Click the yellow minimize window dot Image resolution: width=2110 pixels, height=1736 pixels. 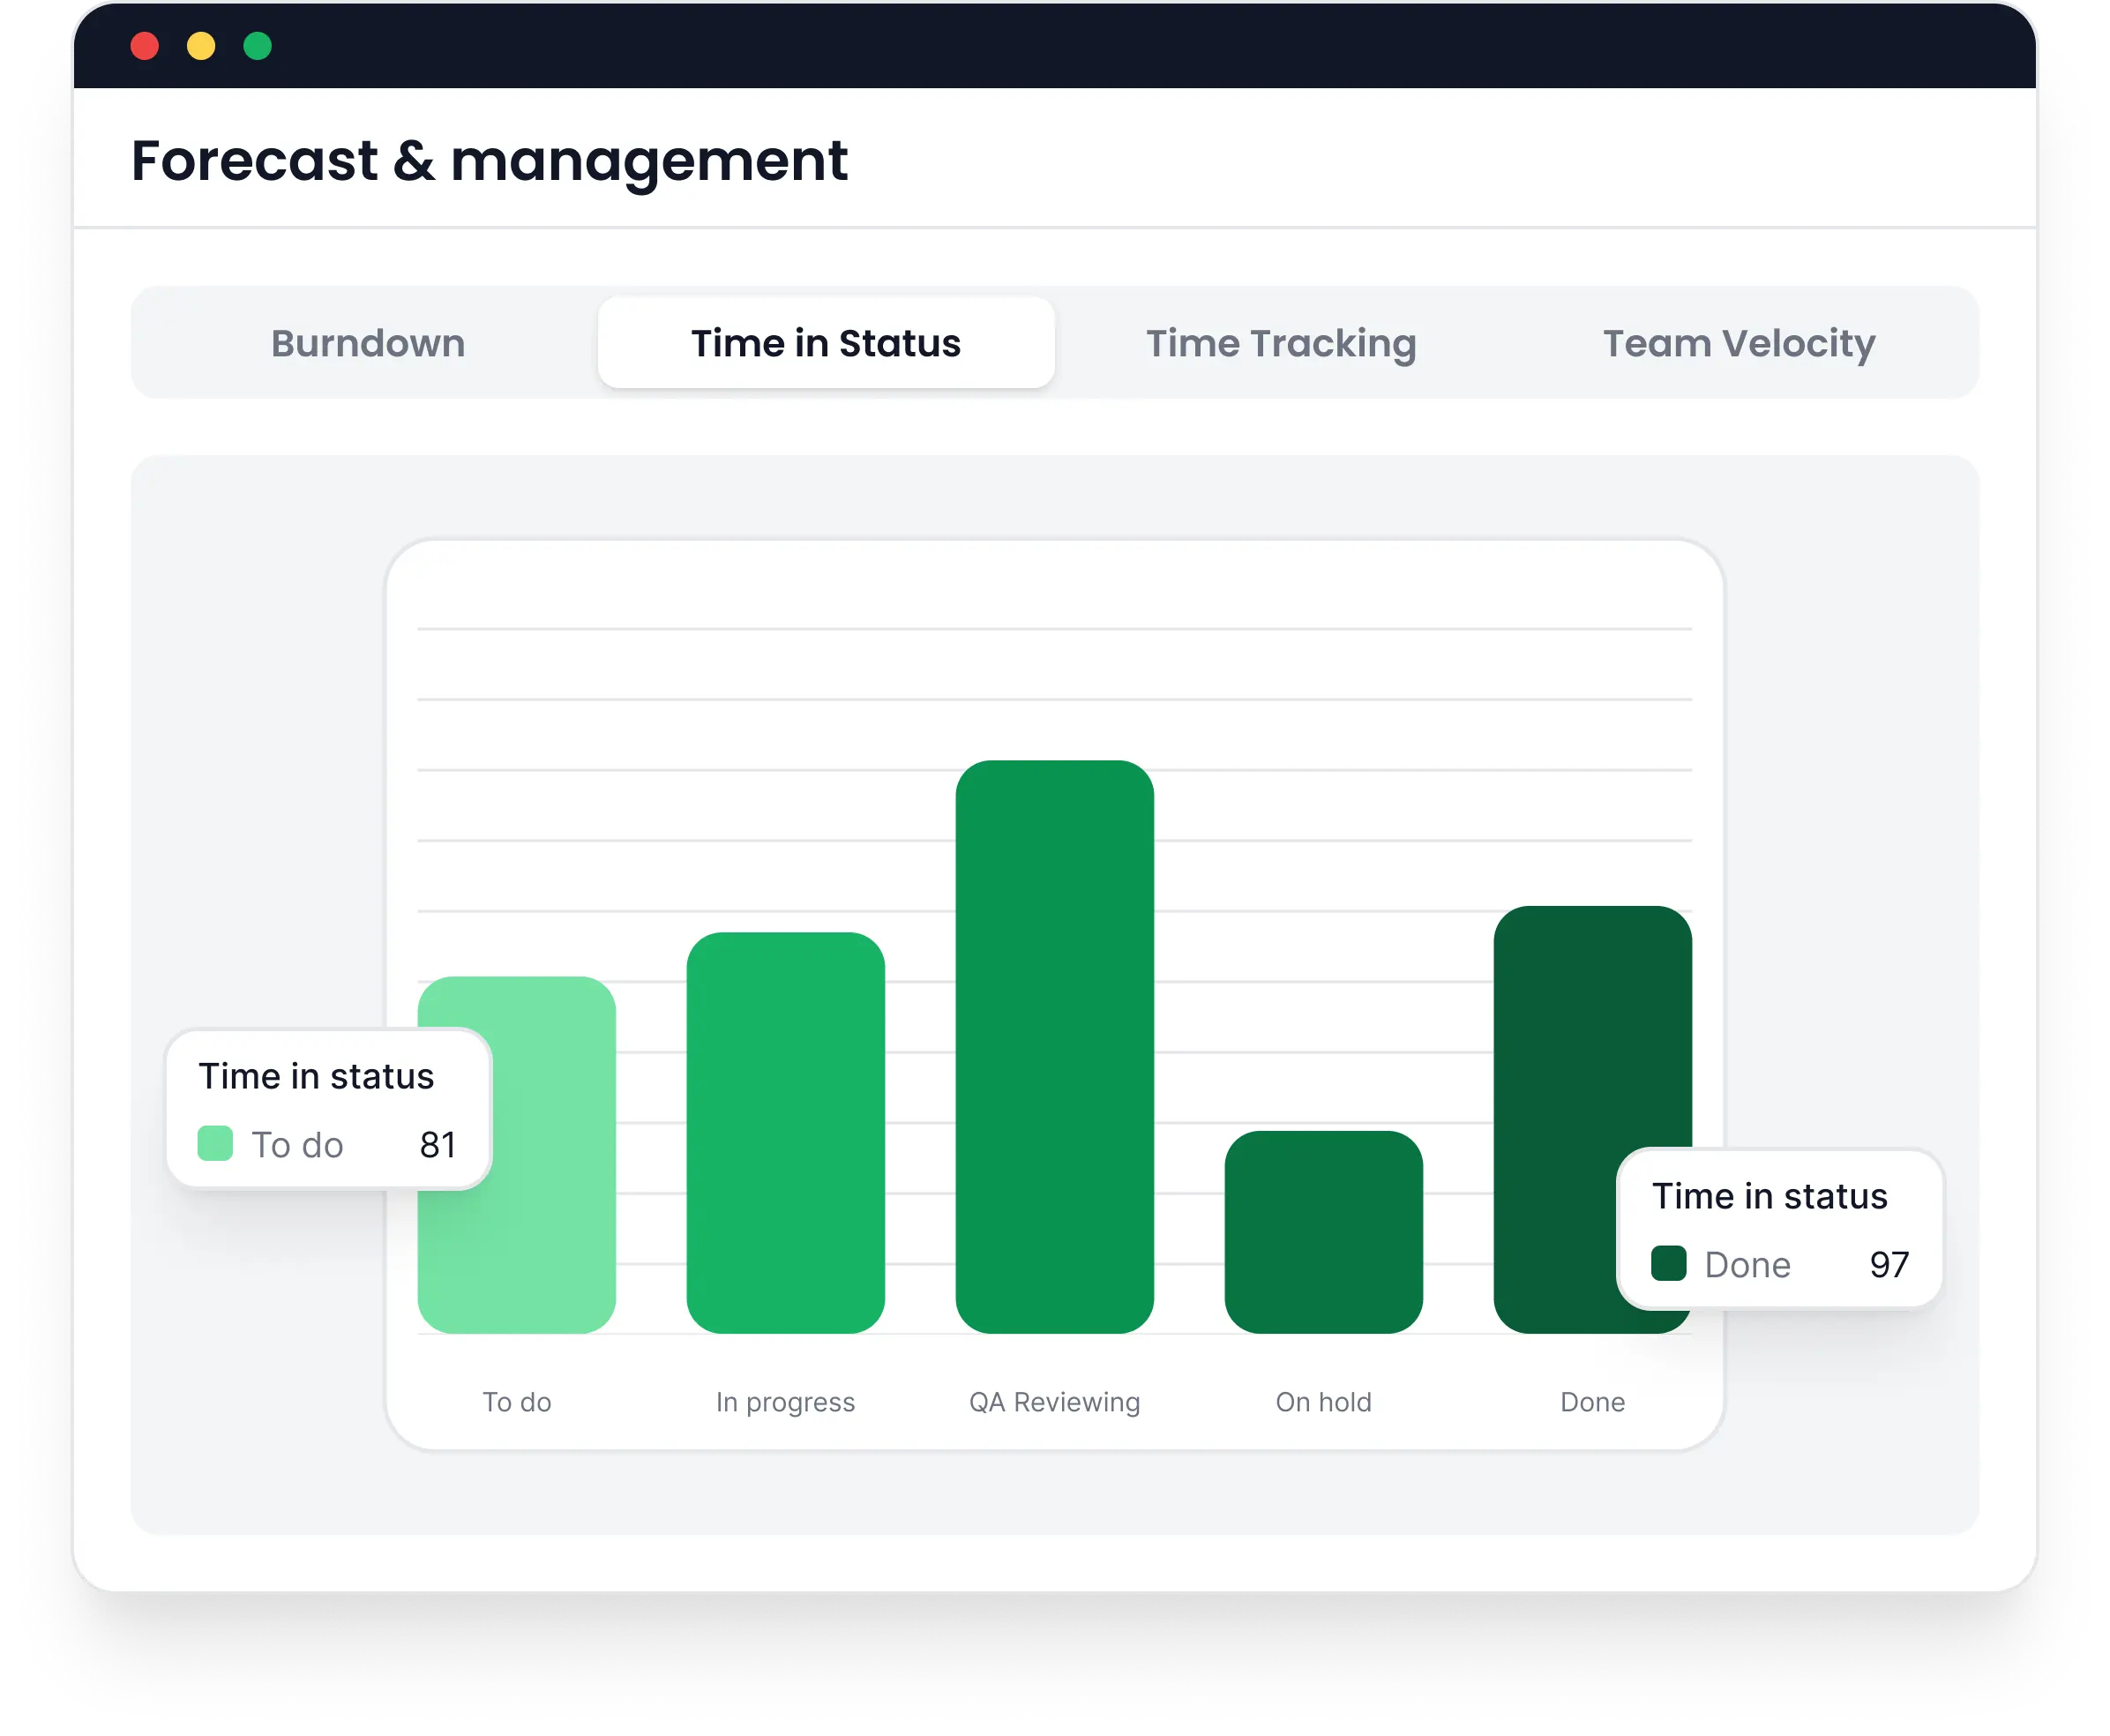[201, 46]
